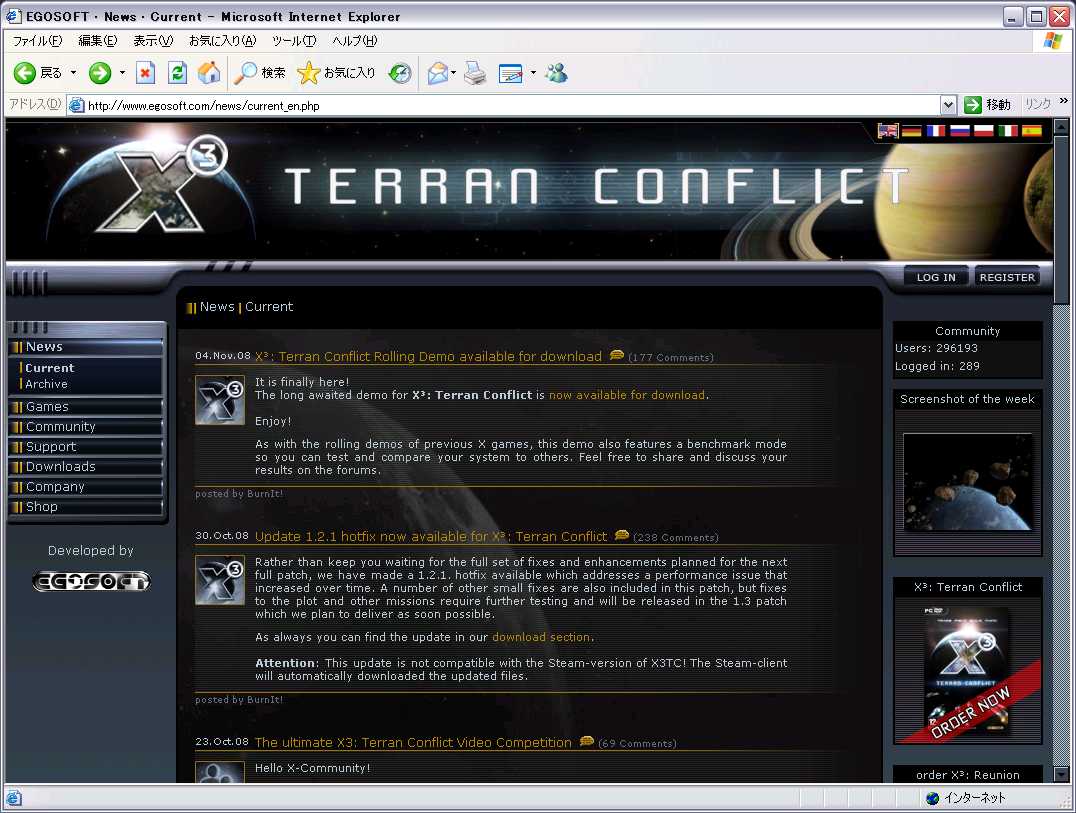Print the page with the printer icon

[475, 73]
